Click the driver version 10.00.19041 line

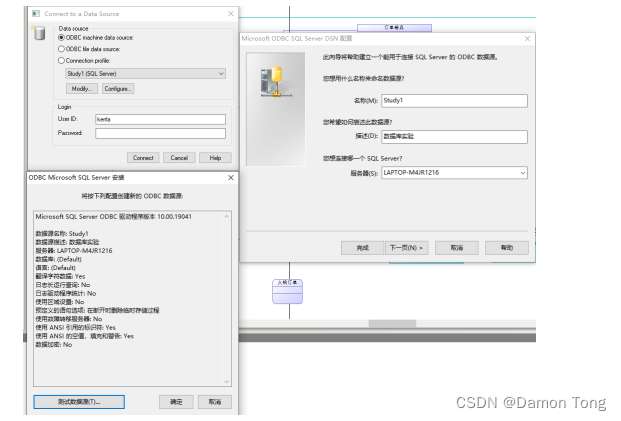[x=114, y=217]
